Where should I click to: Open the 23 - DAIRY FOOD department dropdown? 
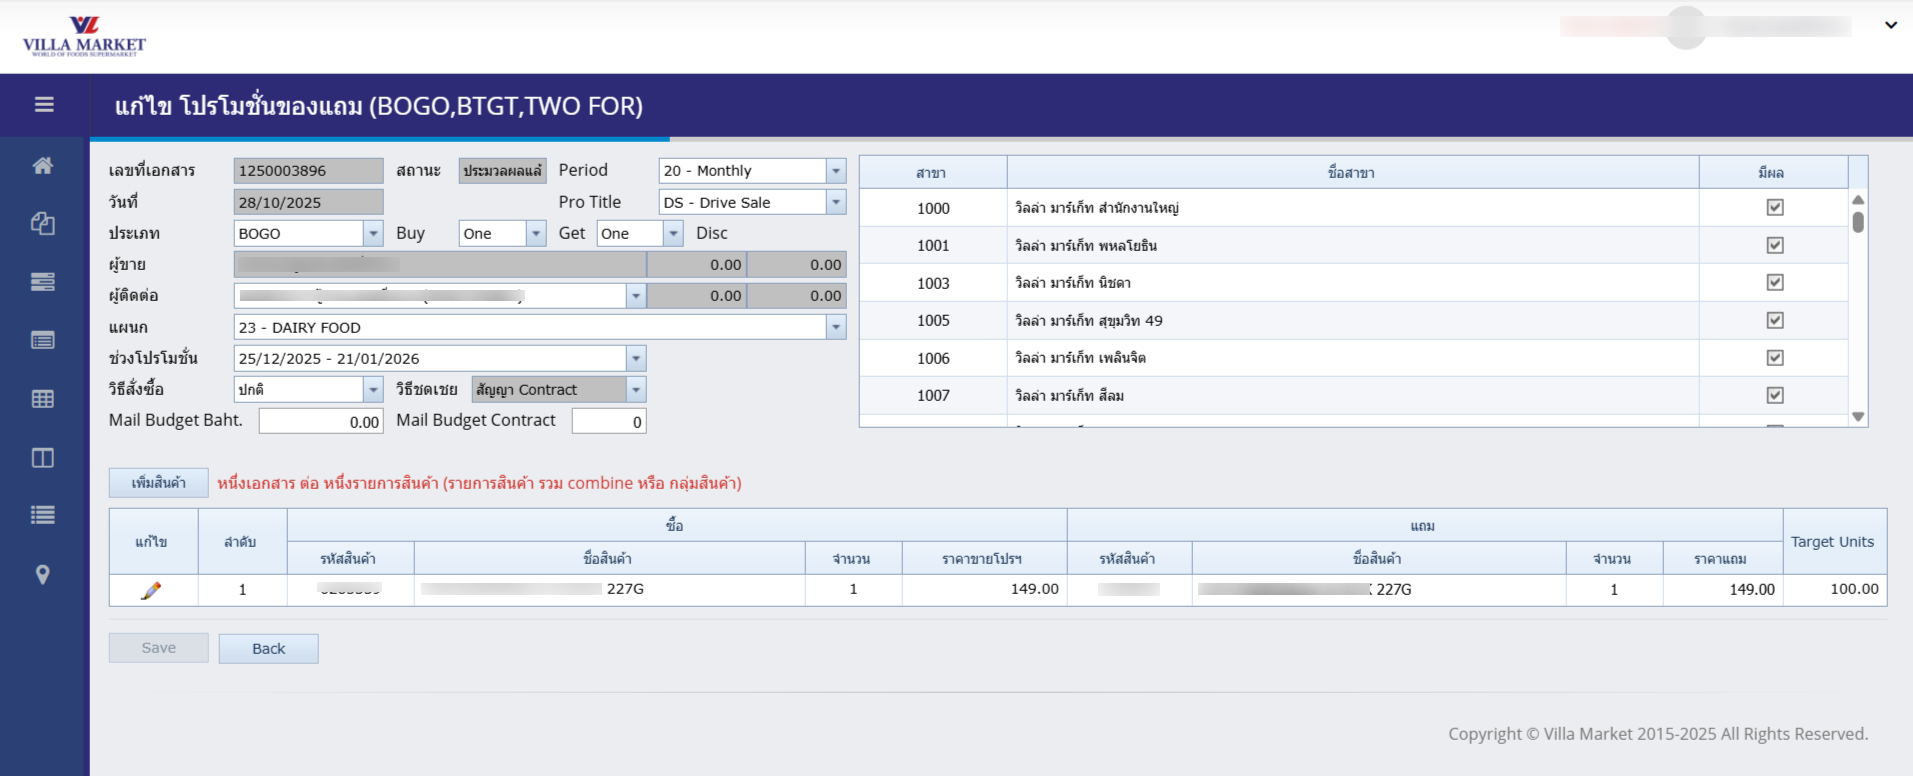[x=836, y=328]
